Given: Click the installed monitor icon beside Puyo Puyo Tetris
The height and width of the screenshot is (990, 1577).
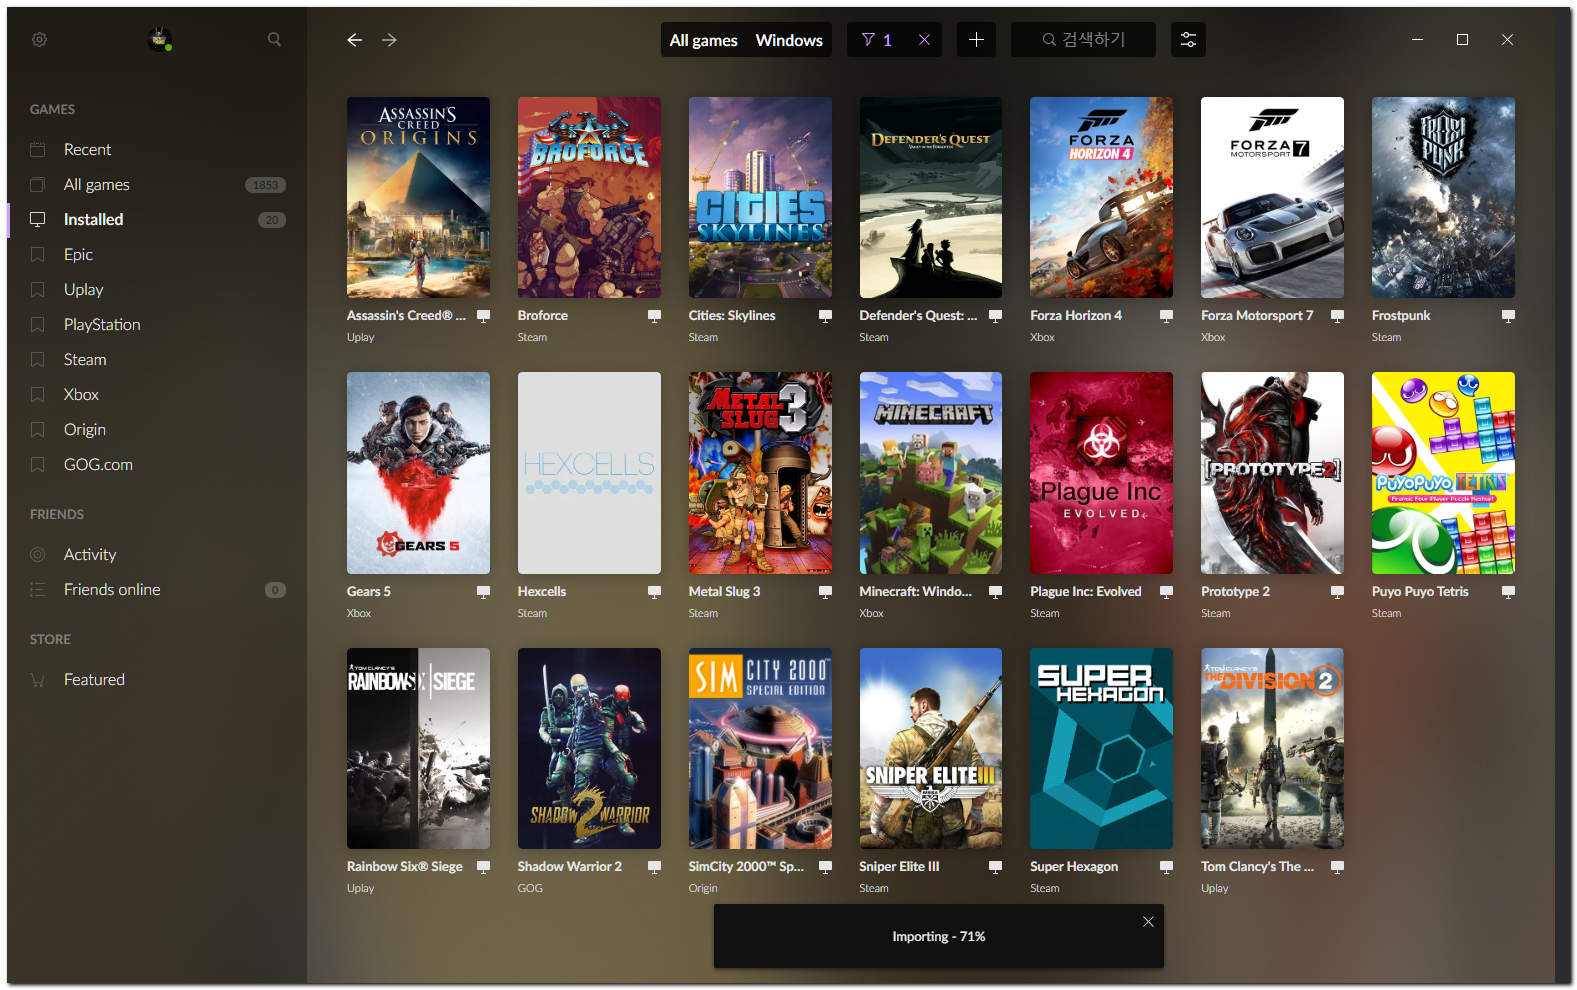Looking at the screenshot, I should click(x=1508, y=592).
